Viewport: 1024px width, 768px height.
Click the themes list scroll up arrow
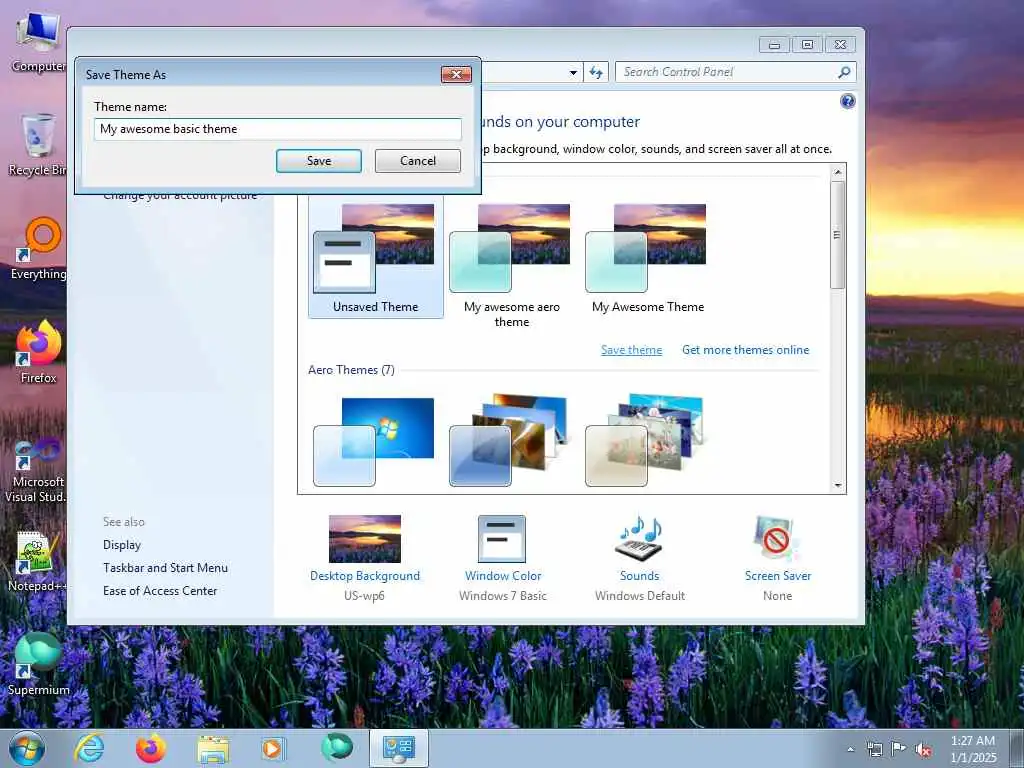838,172
